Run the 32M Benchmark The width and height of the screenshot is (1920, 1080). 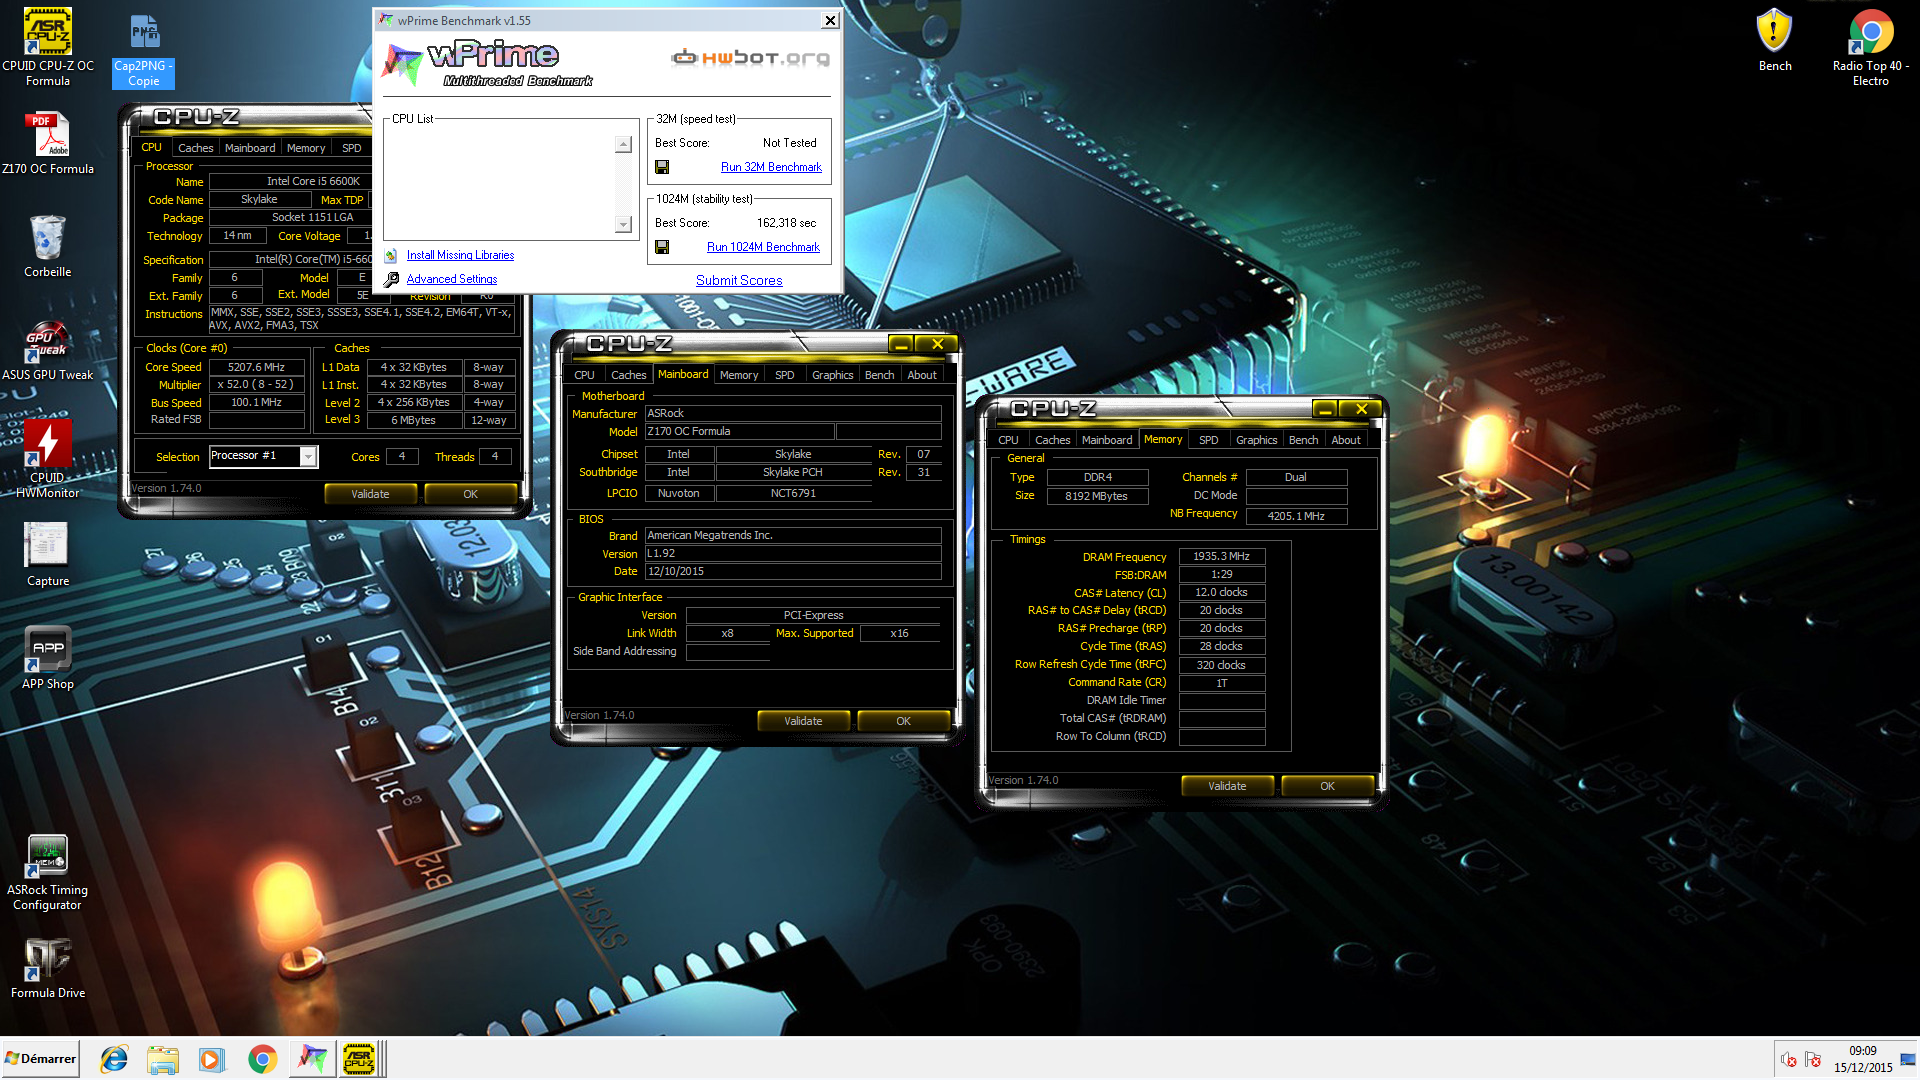coord(771,167)
